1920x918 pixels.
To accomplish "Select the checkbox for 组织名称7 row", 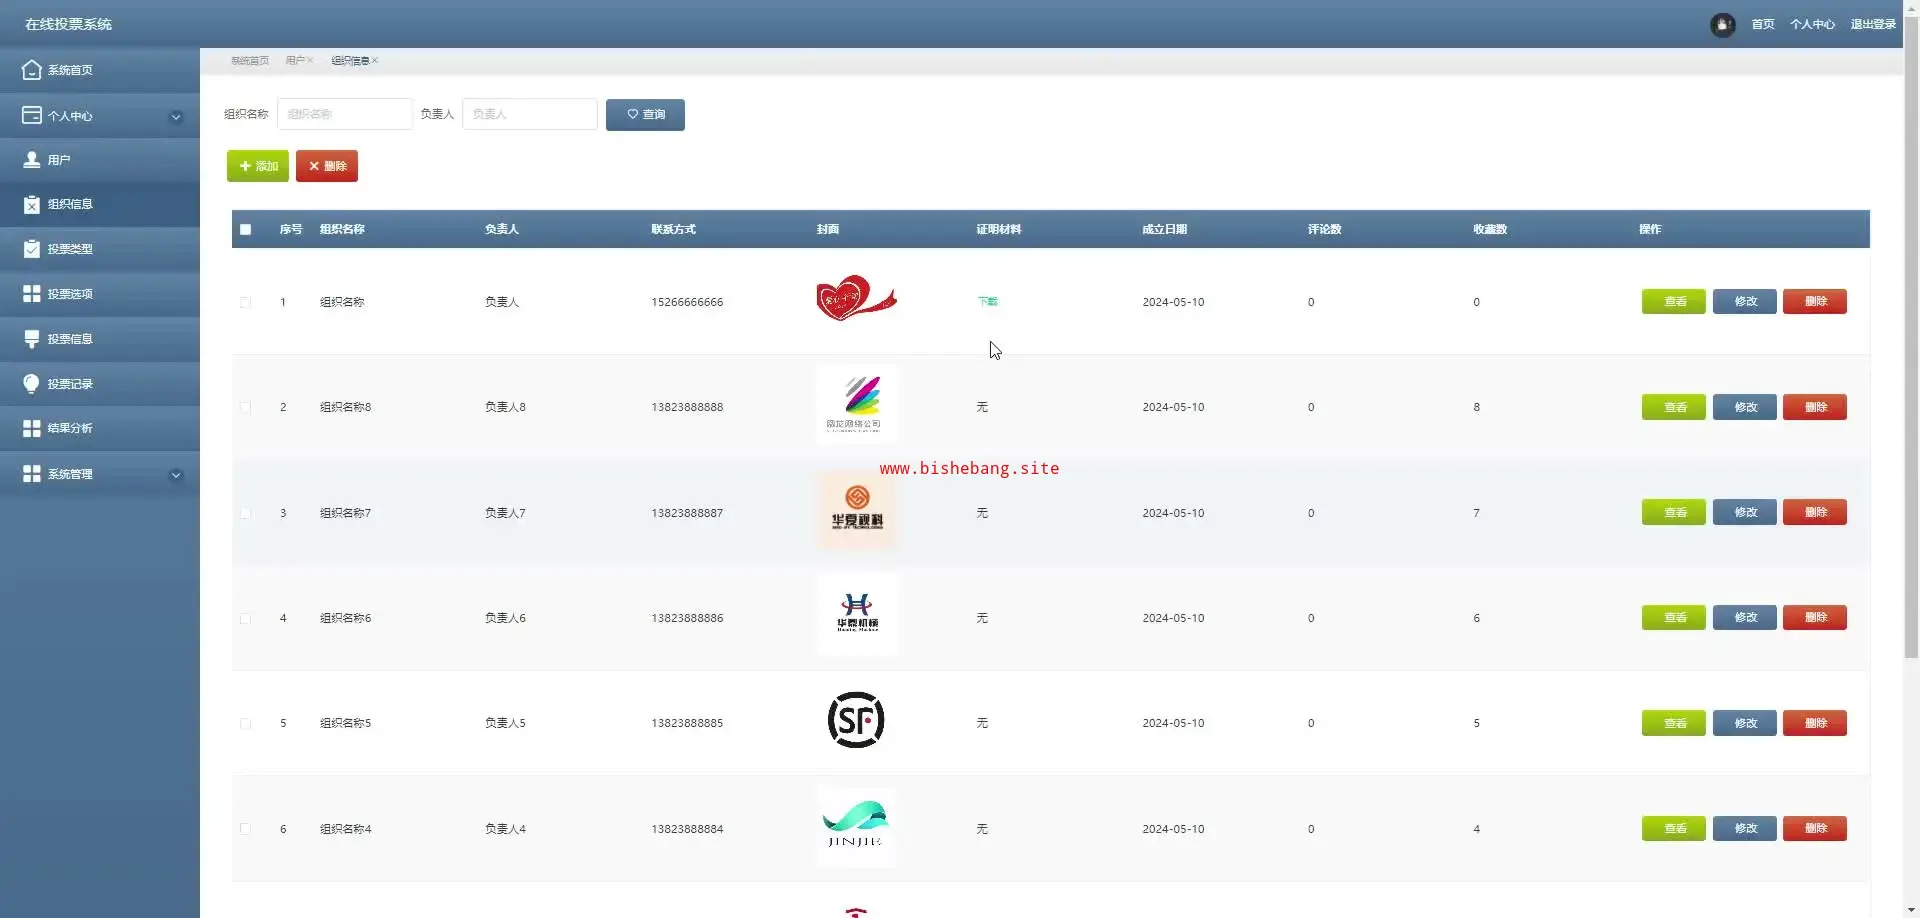I will pos(245,513).
